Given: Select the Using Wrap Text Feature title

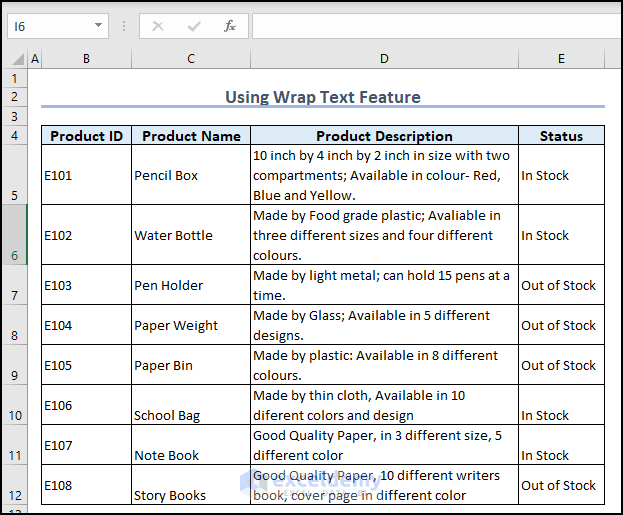Looking at the screenshot, I should 322,97.
